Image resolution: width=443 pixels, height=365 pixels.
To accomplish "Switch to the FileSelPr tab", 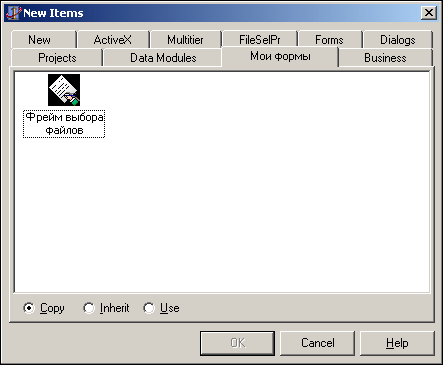I will [x=260, y=40].
